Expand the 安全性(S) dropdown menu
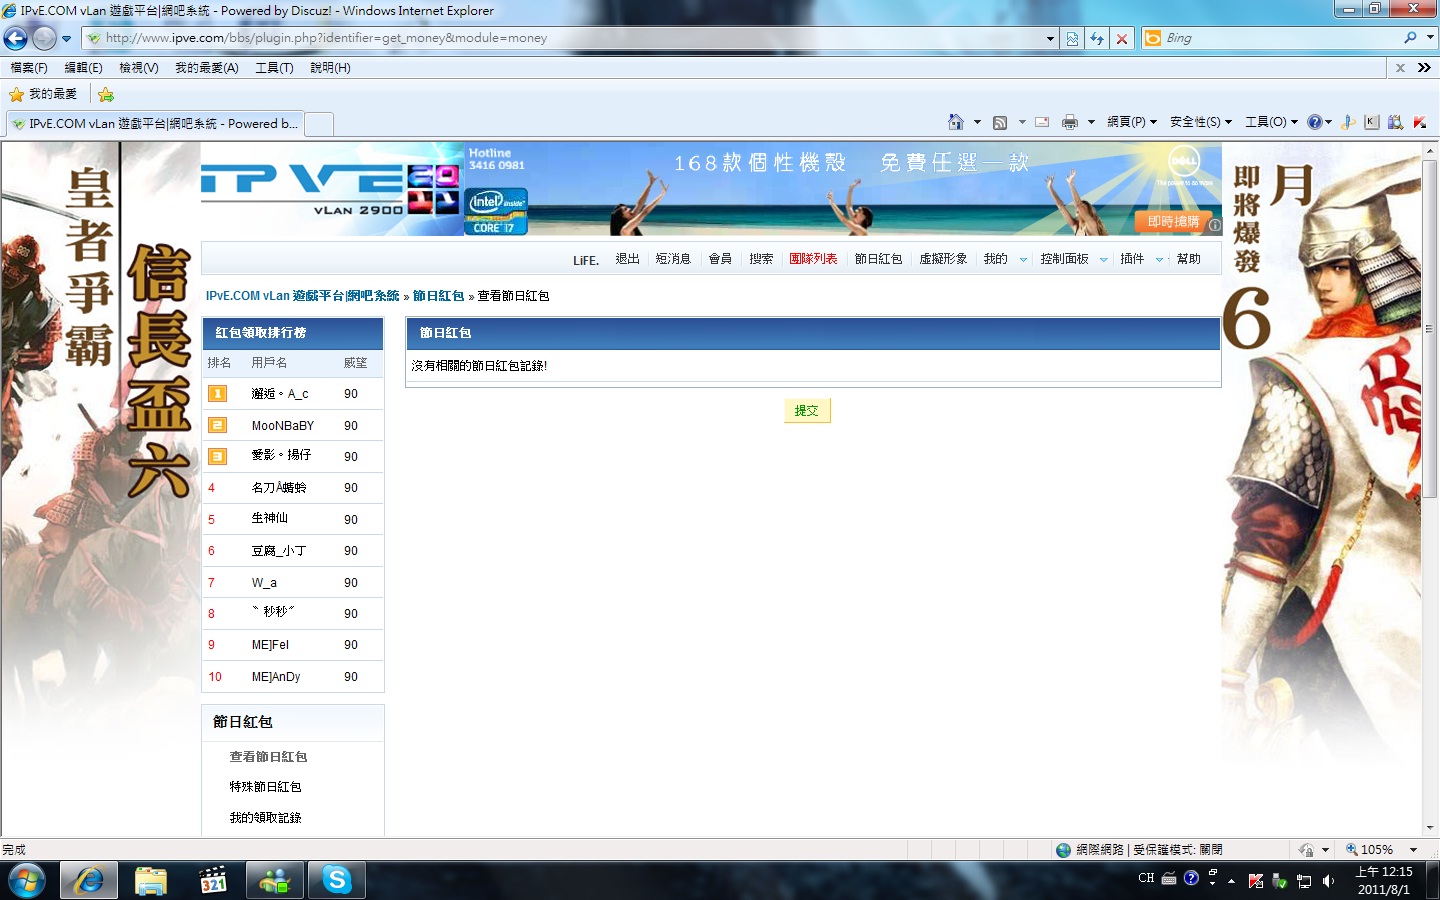The width and height of the screenshot is (1440, 900). pos(1200,122)
